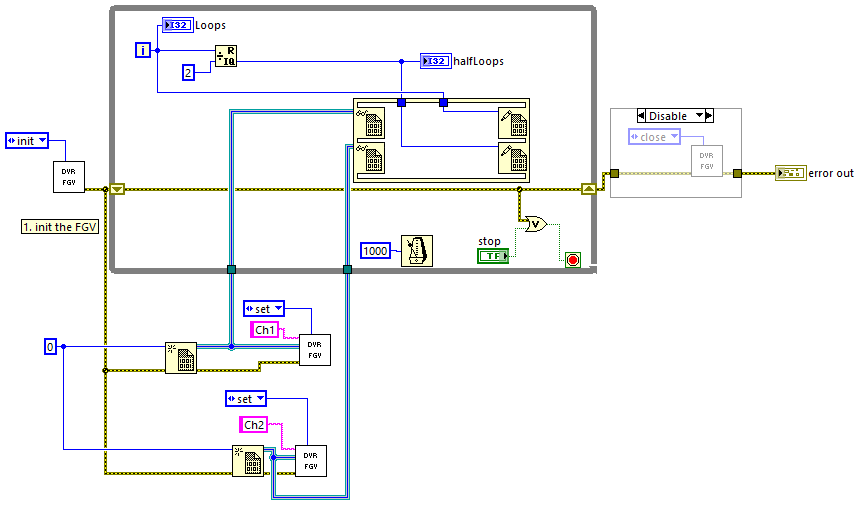The image size is (861, 506).
Task: Go to previous case with the left arrow by Disable
Action: pos(641,116)
